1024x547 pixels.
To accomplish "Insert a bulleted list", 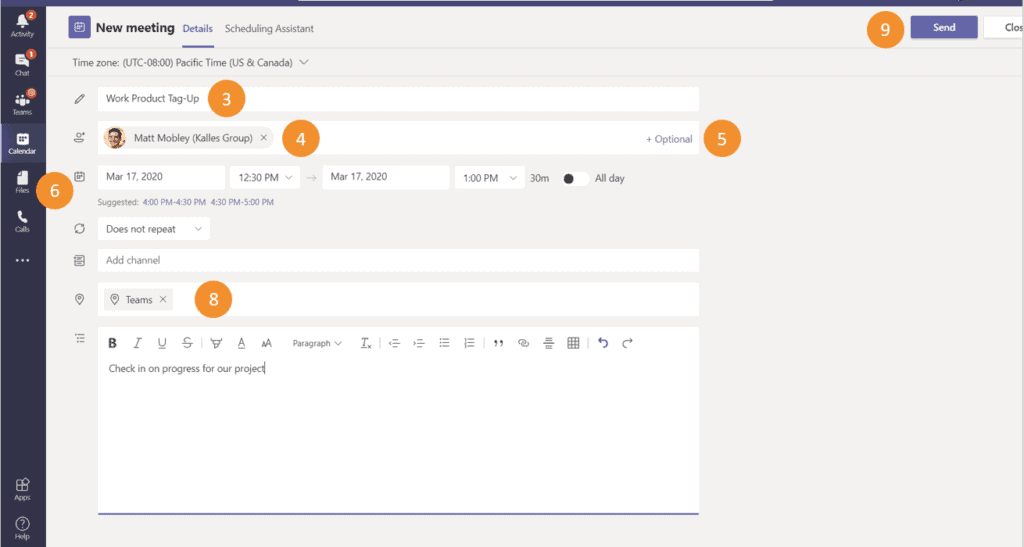I will [x=444, y=343].
